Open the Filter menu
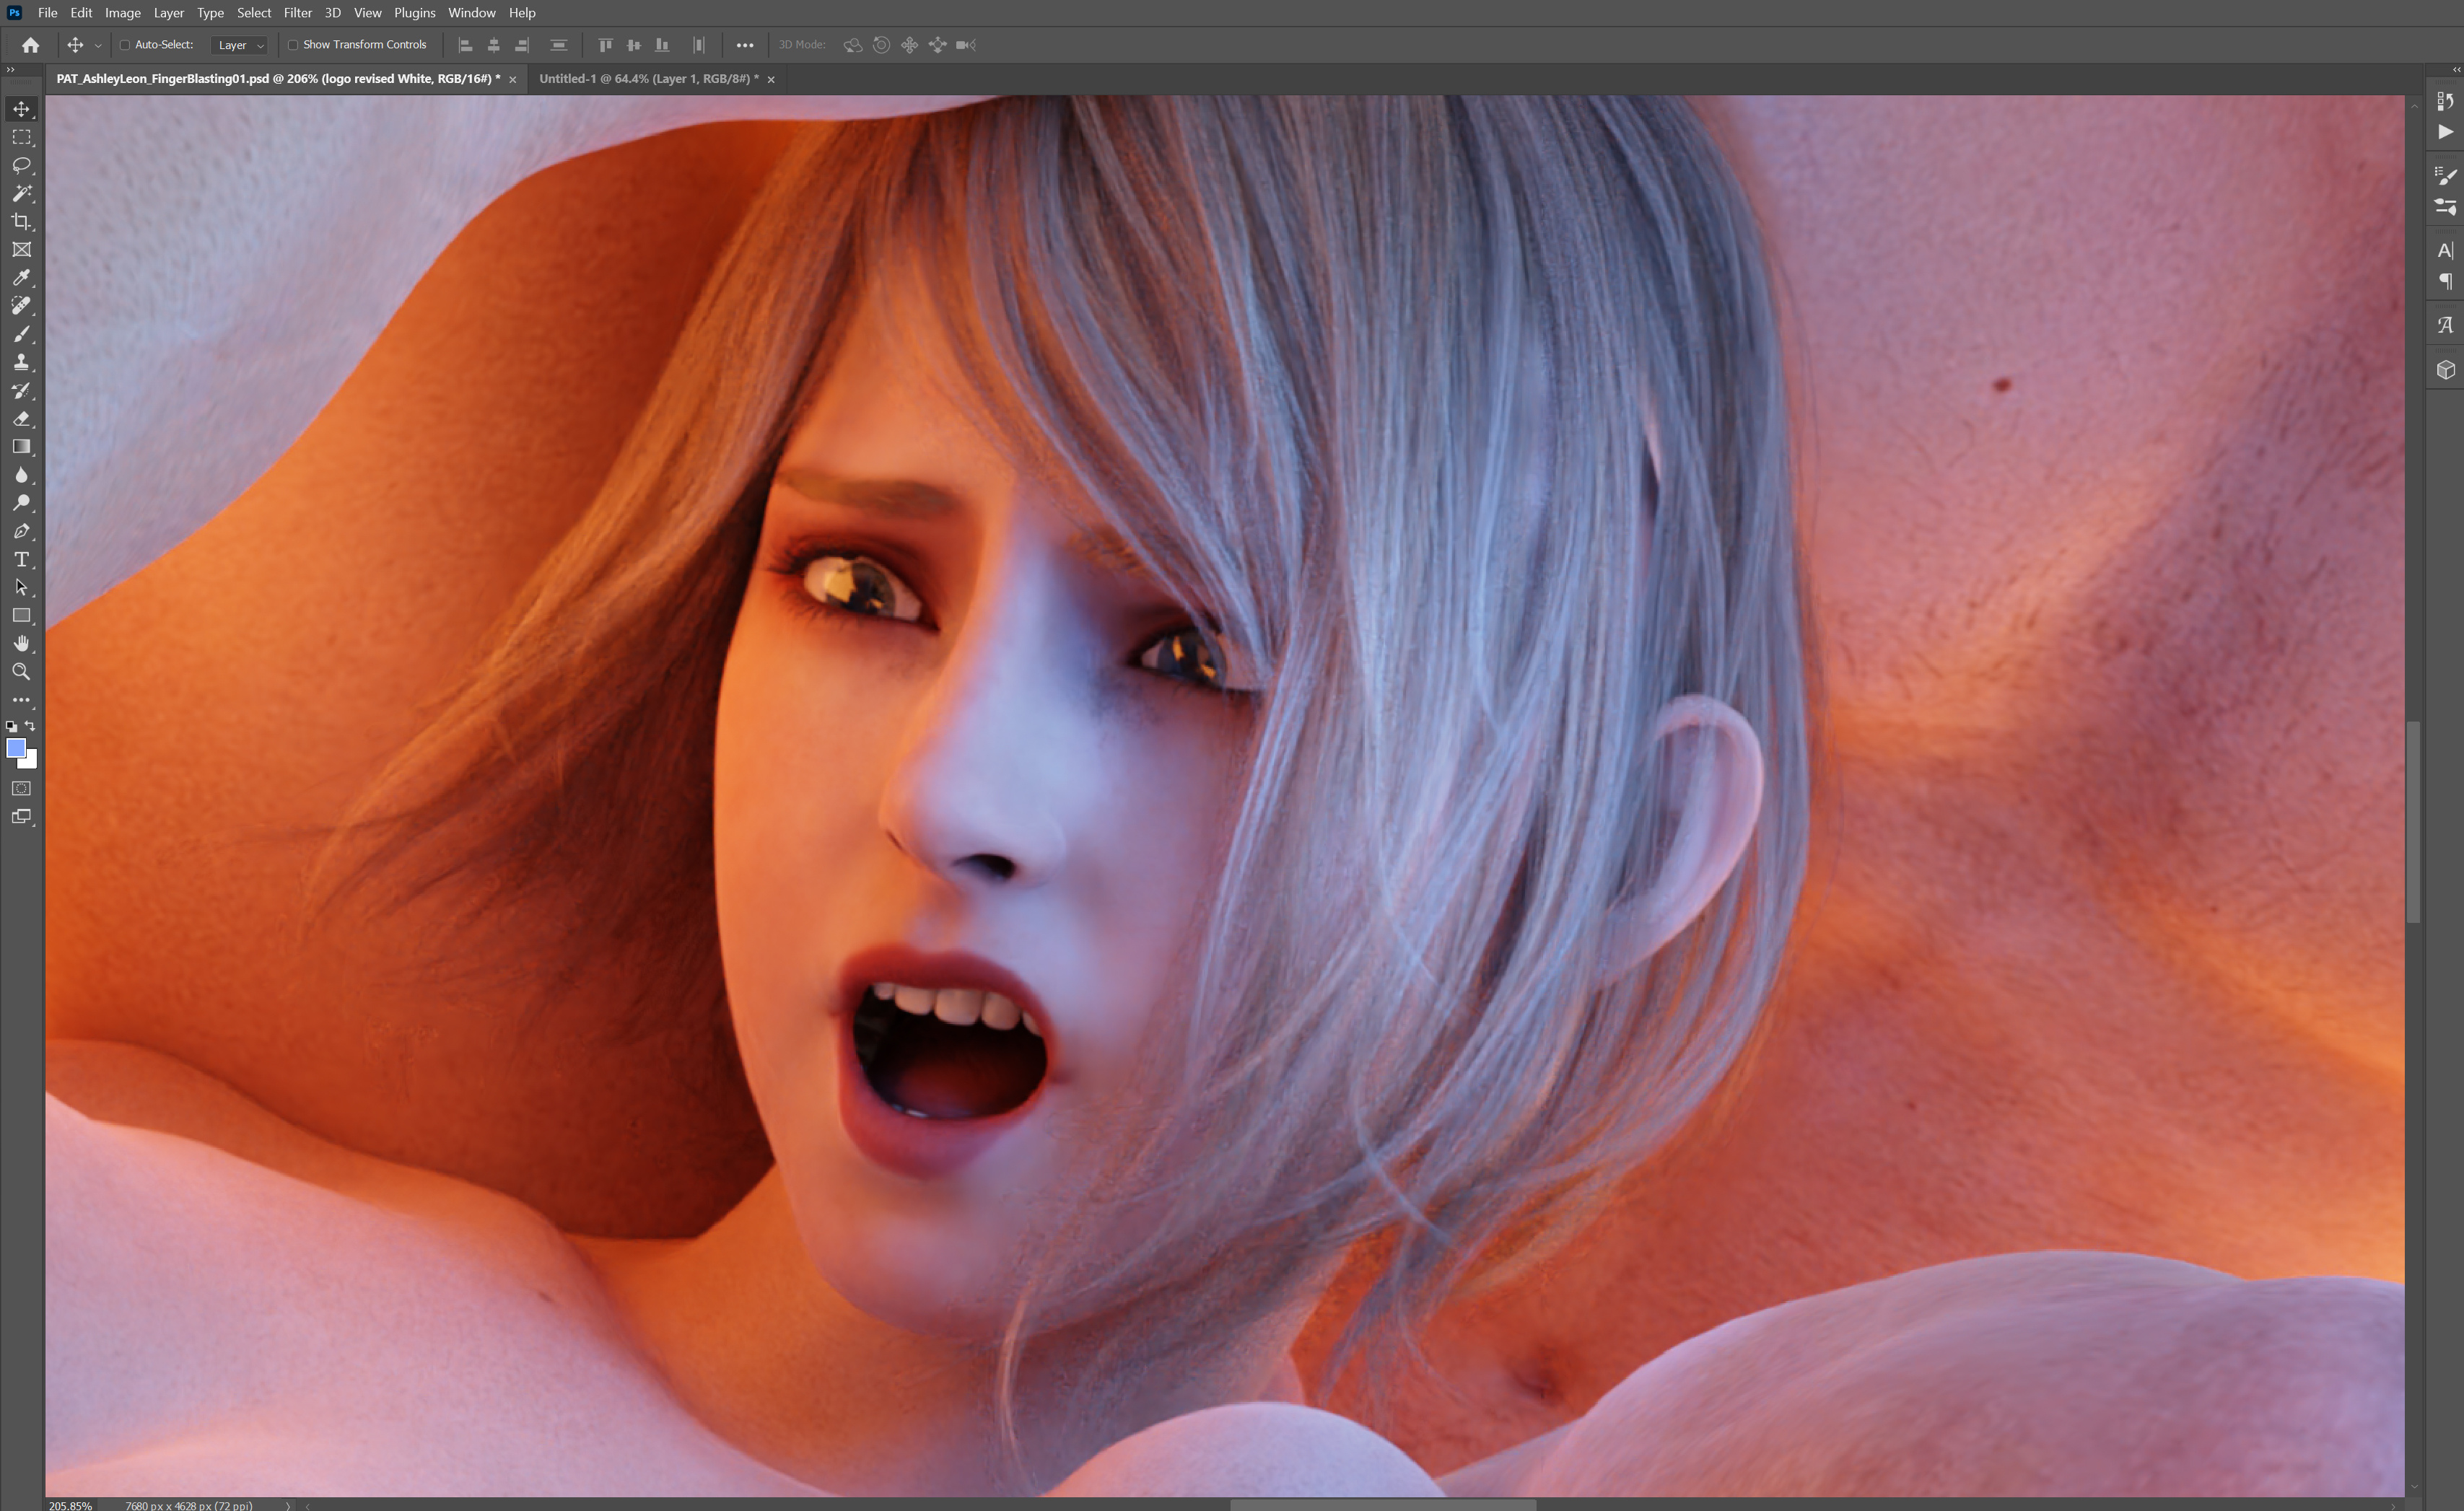This screenshot has height=1511, width=2464. (x=297, y=13)
